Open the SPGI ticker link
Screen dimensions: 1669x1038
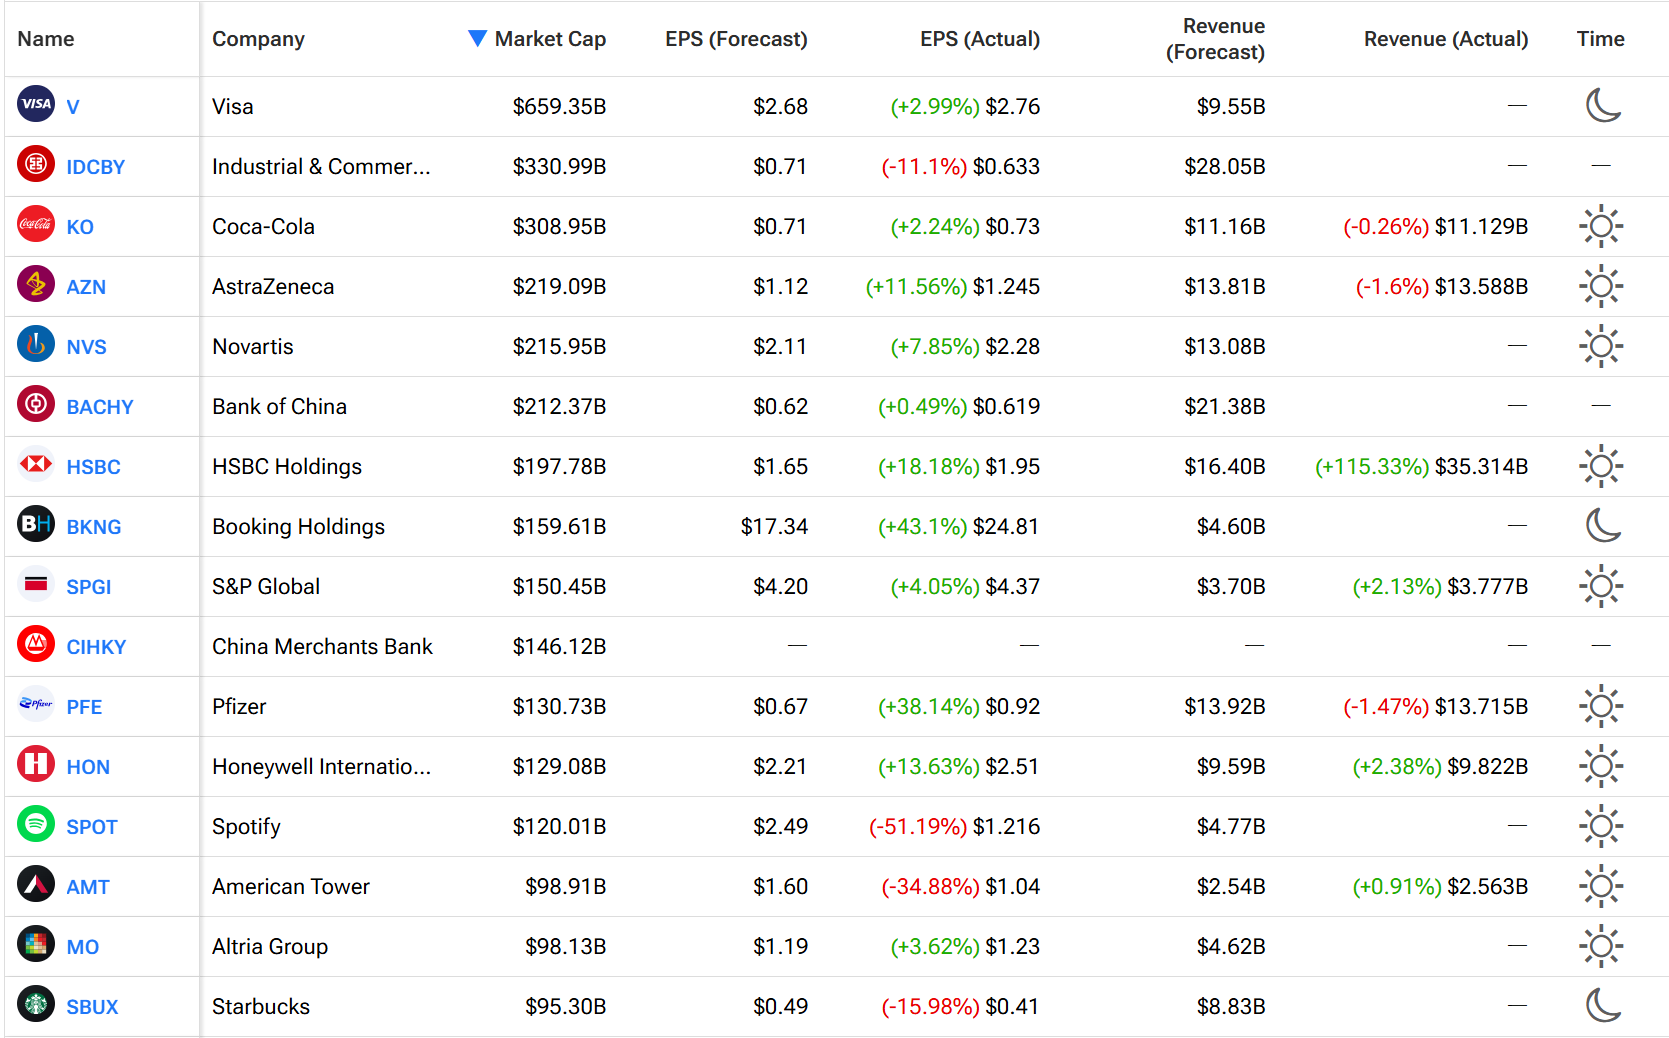[x=89, y=587]
